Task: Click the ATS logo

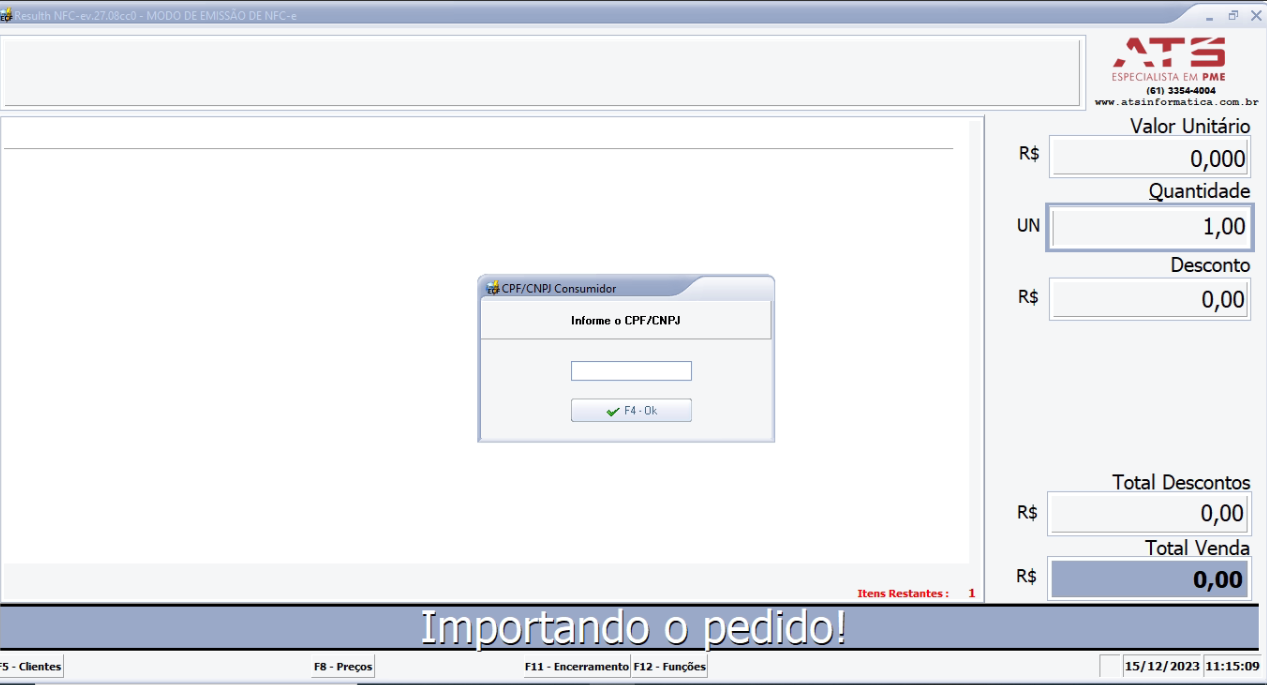Action: tap(1169, 53)
